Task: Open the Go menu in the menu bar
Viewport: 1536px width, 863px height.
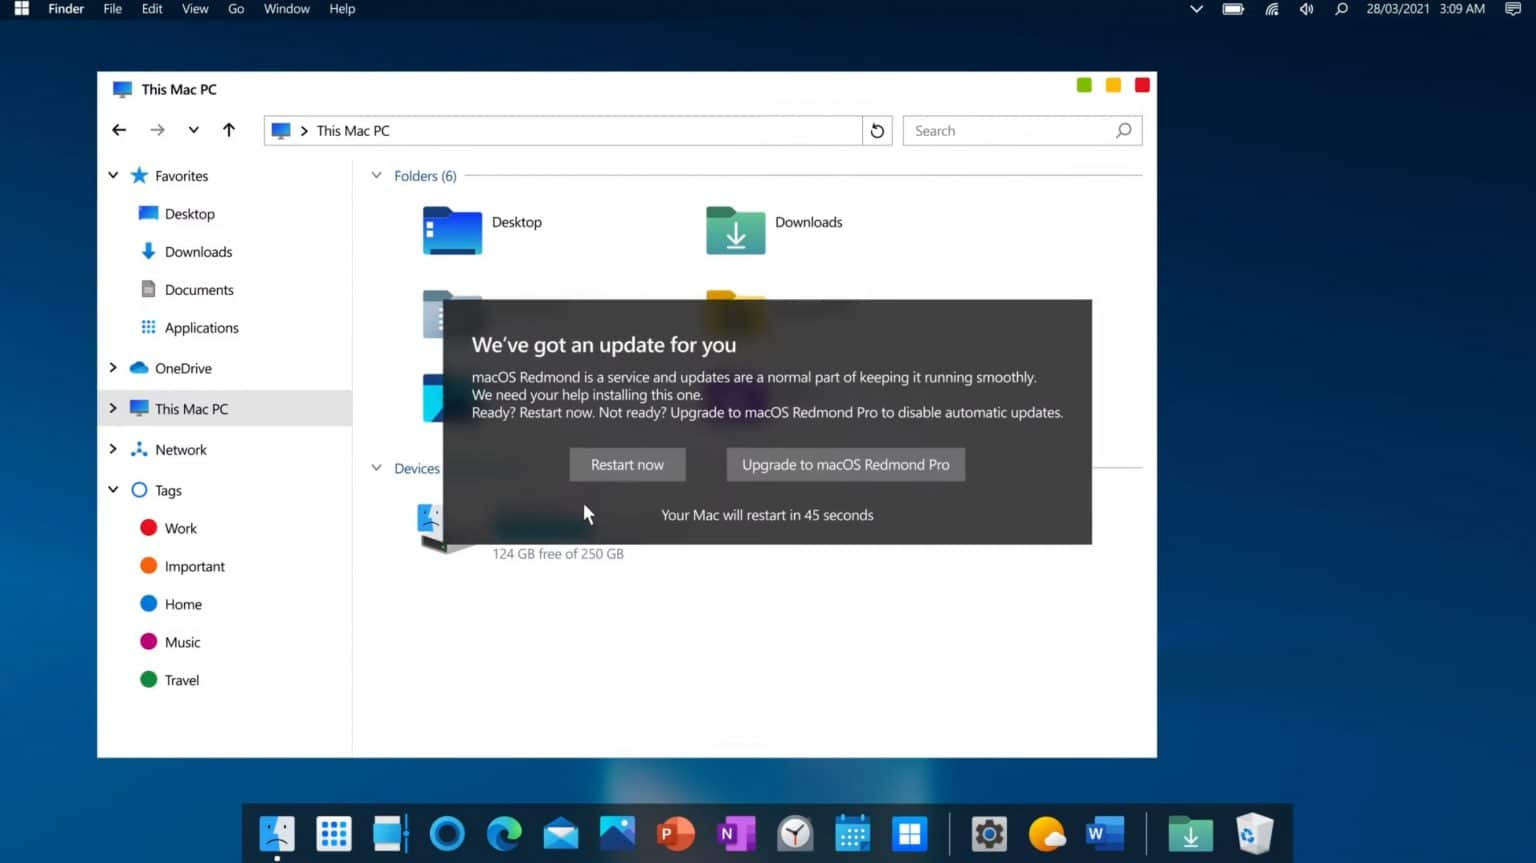Action: (x=236, y=9)
